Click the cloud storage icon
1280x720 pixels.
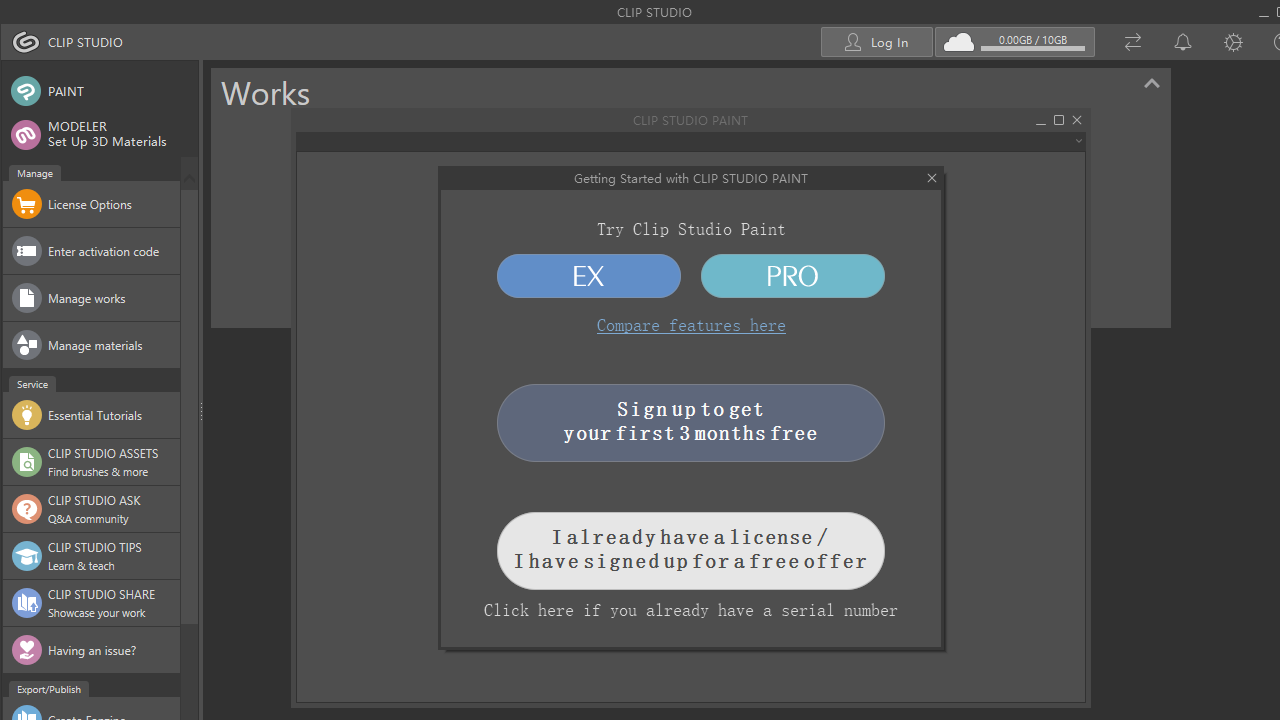pos(959,42)
